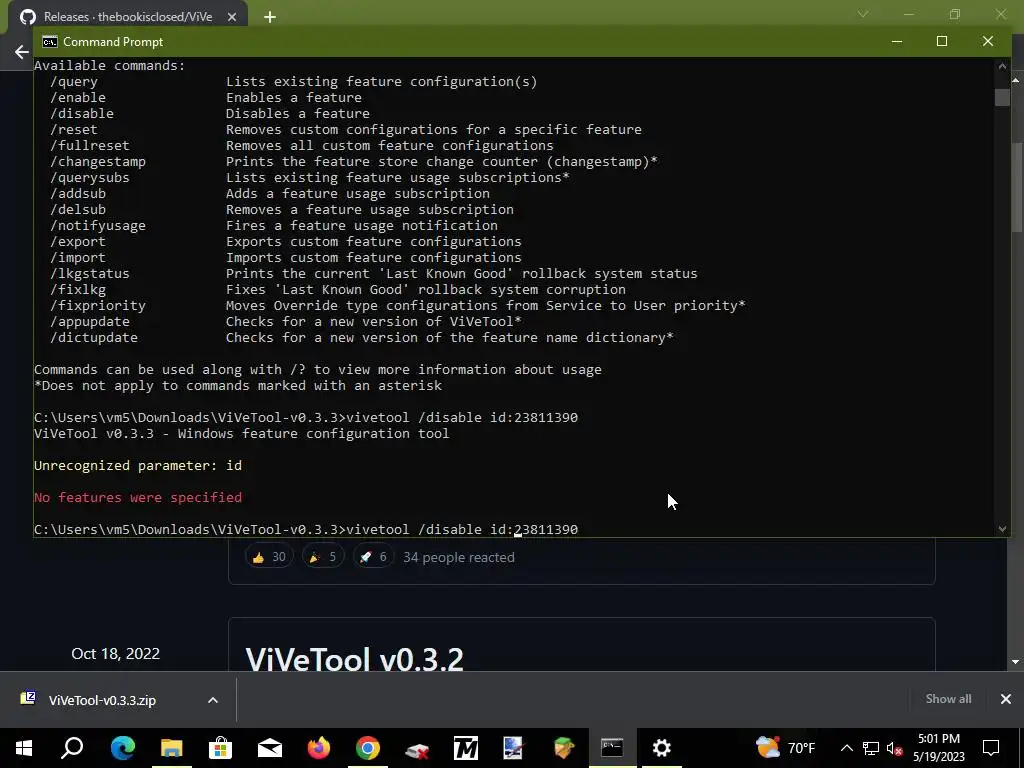Switch to Command Prompt taskbar icon
The image size is (1024, 768).
[x=612, y=748]
